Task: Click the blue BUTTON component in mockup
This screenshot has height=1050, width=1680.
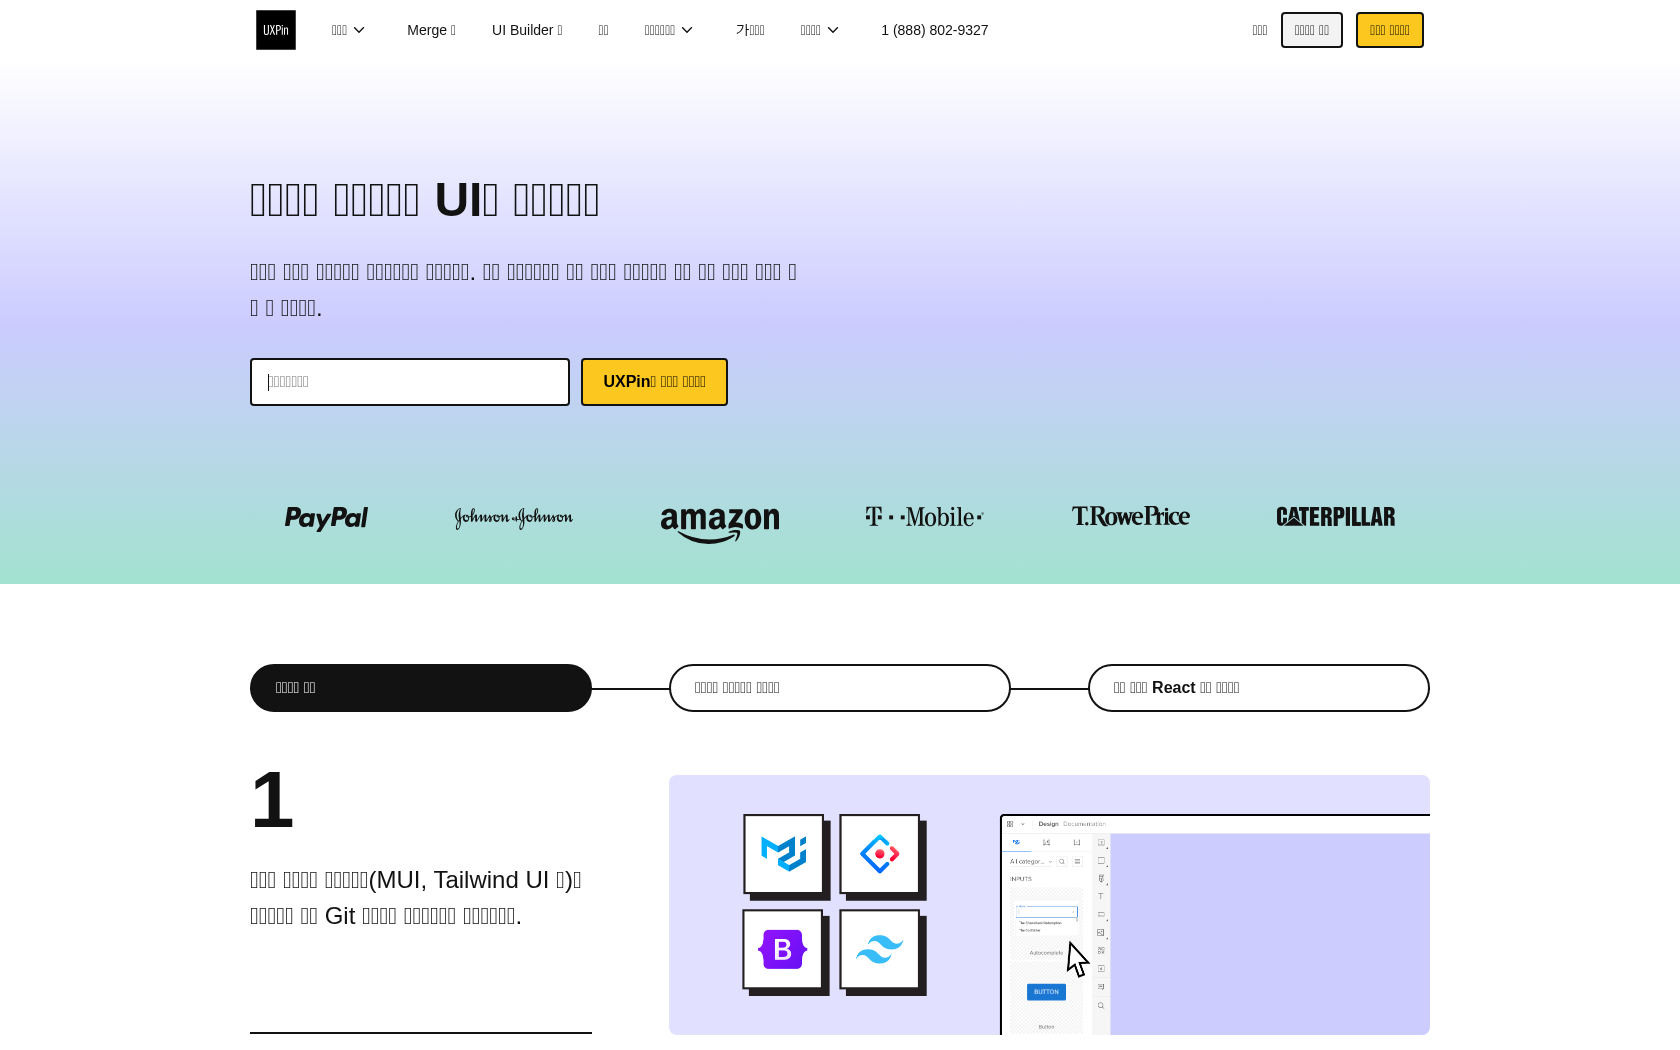Action: tap(1046, 992)
